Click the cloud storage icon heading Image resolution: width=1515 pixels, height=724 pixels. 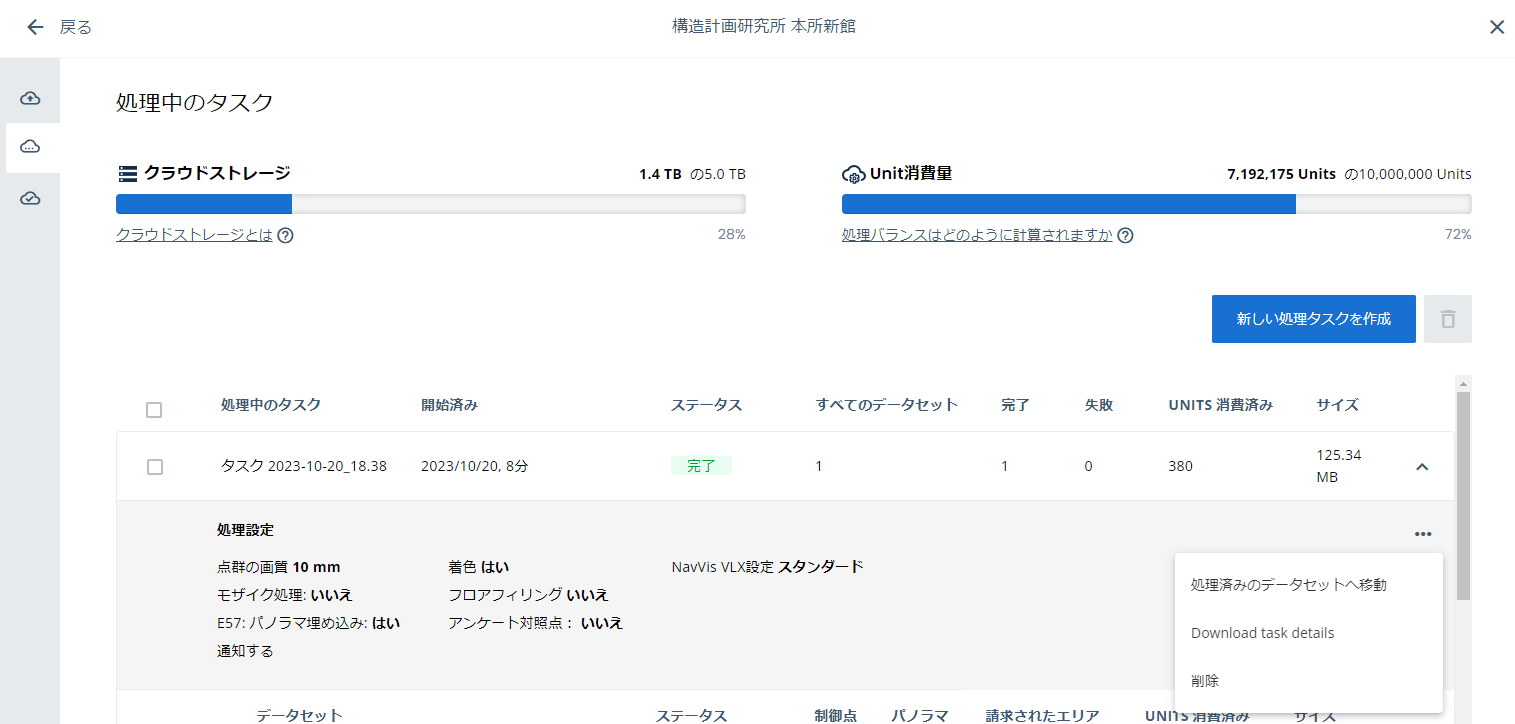tap(127, 174)
